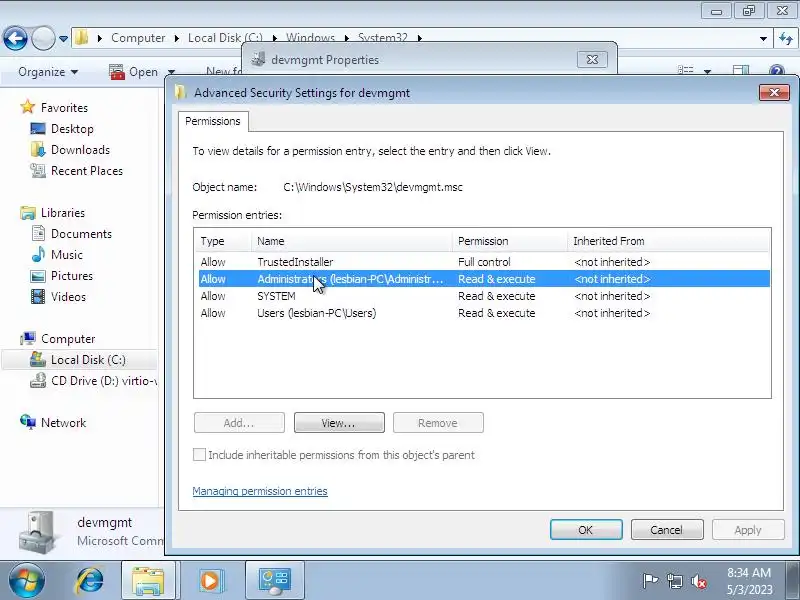
Task: Click the Open toolbar button
Action: (134, 72)
